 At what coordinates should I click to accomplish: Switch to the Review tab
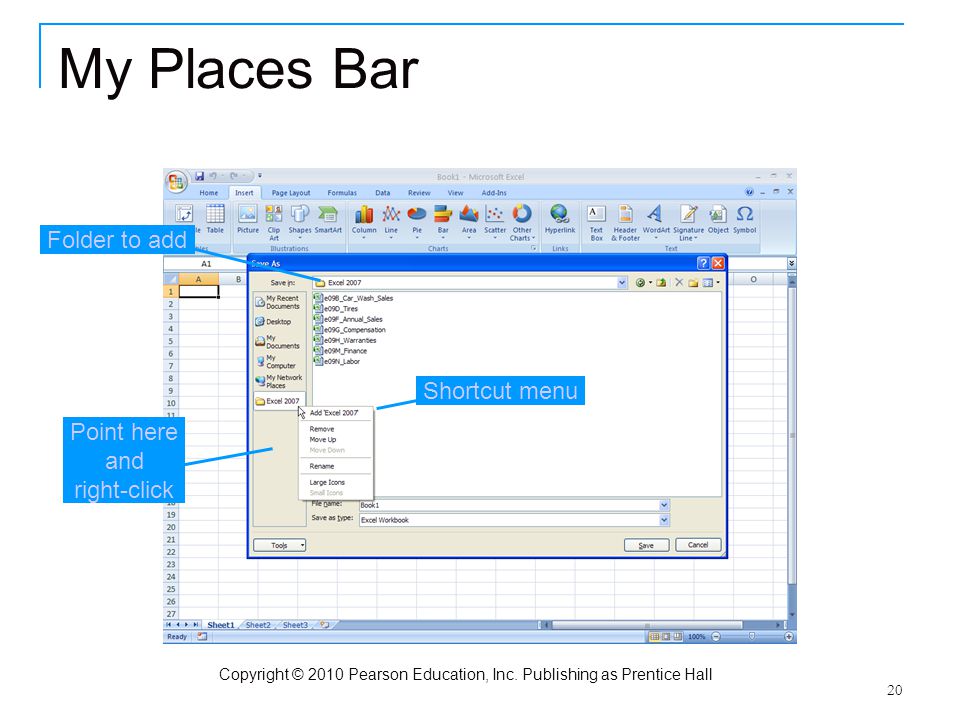point(419,192)
